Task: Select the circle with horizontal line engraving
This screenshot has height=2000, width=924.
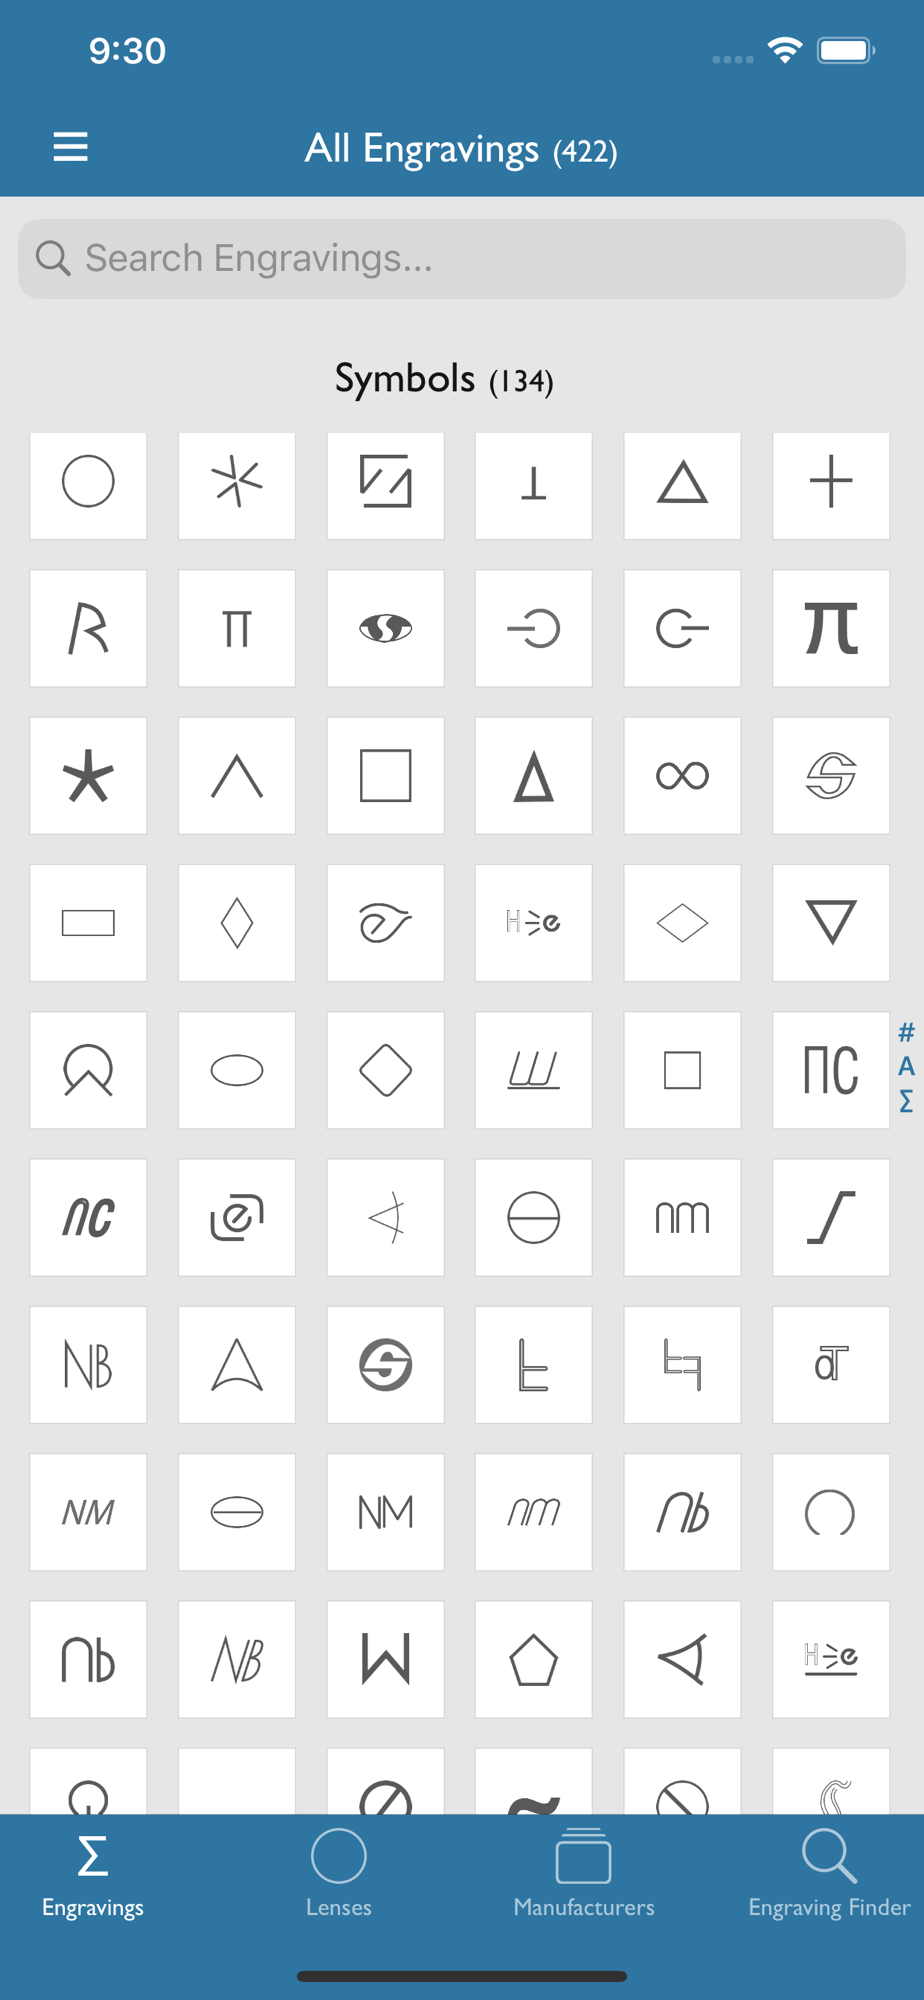Action: coord(533,1217)
